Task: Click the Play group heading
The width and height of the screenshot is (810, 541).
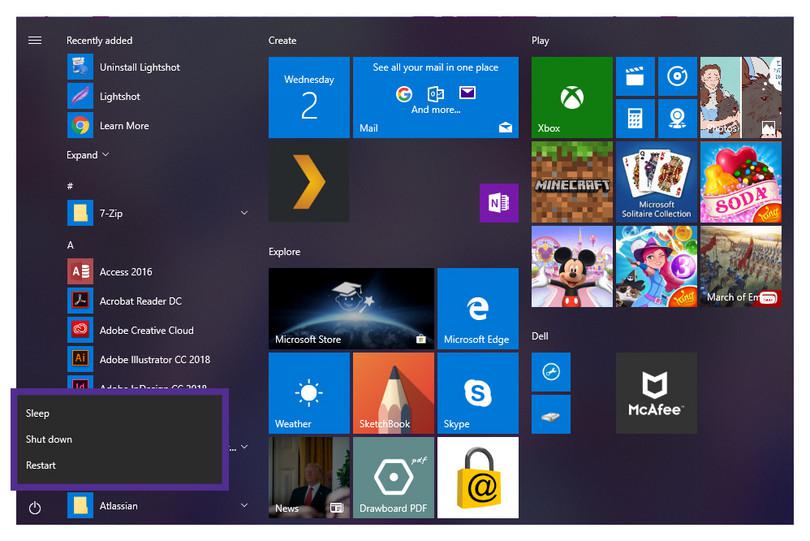Action: click(540, 40)
